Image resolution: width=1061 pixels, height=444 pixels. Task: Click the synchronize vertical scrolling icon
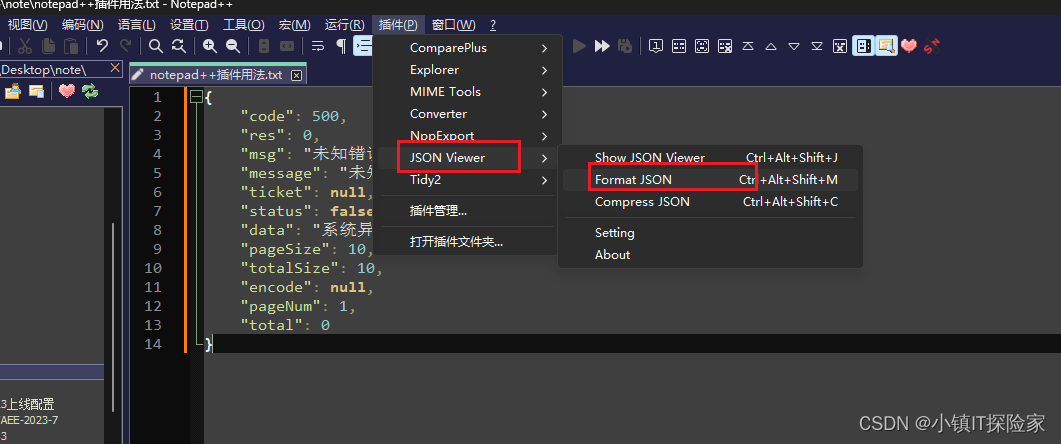(x=264, y=46)
